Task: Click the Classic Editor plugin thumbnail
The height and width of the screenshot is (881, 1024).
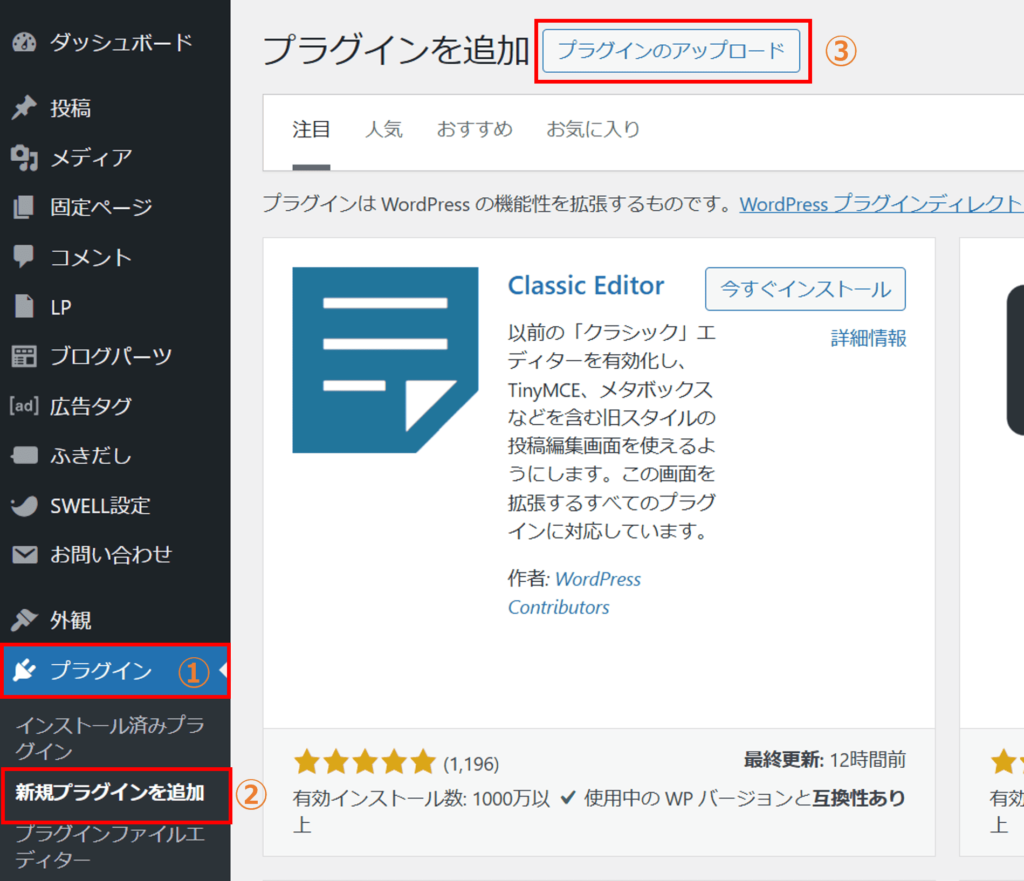Action: coord(385,360)
